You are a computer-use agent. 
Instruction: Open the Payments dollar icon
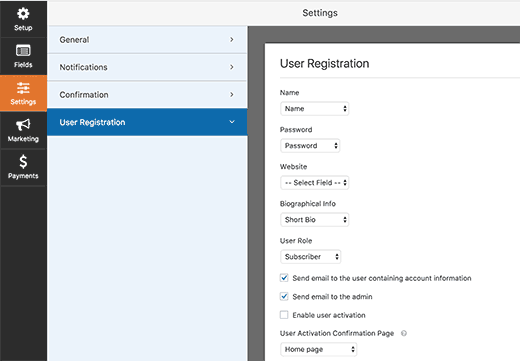click(x=23, y=162)
